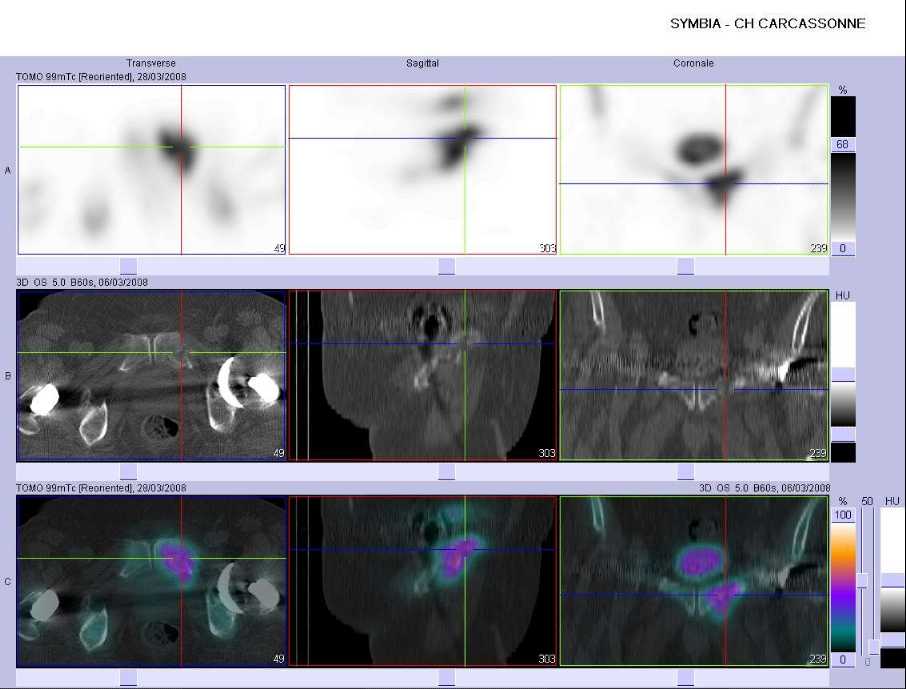Grab the fusion blend slider thumb under 50
This screenshot has height=689, width=906.
[x=863, y=581]
